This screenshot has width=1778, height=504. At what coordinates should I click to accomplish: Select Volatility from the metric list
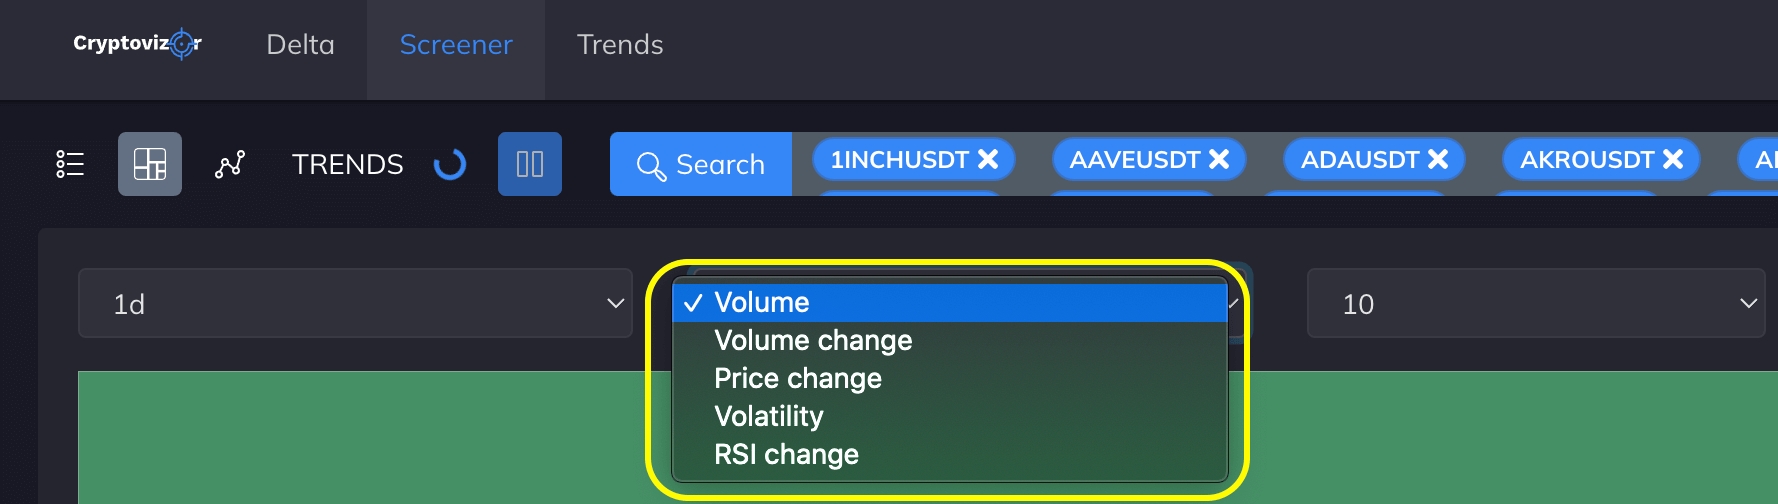[x=769, y=416]
